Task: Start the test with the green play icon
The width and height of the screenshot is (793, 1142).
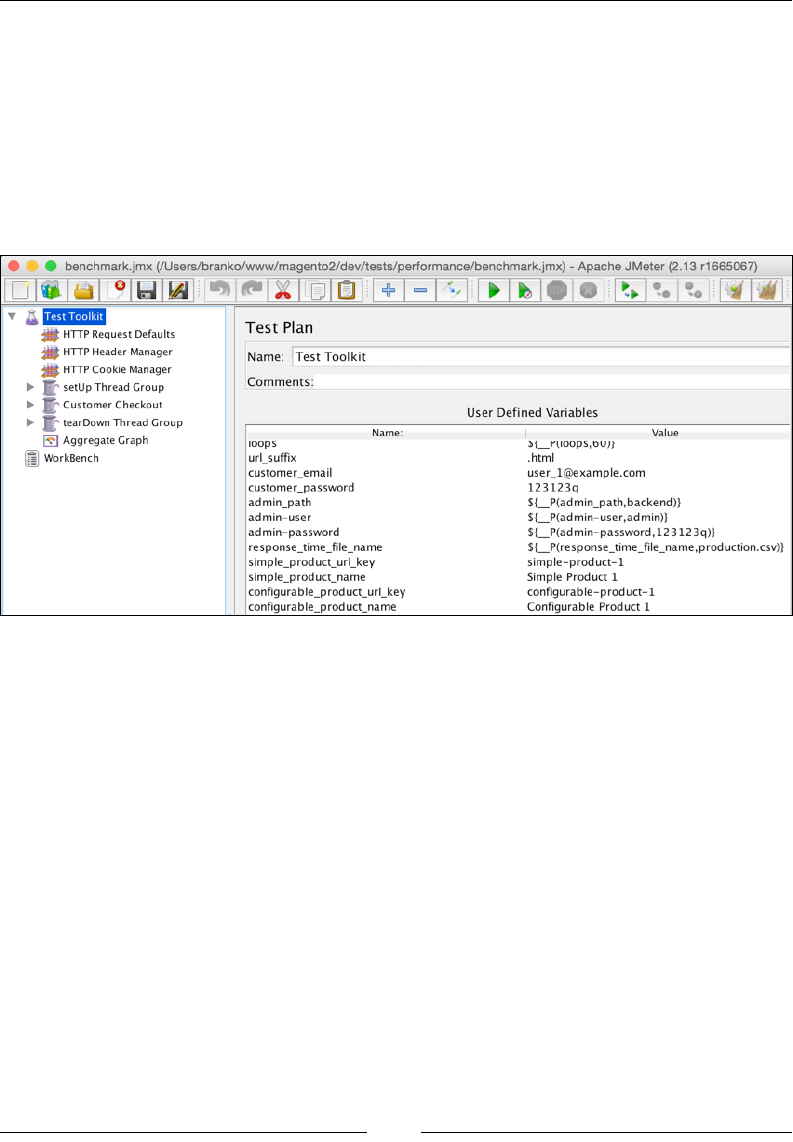Action: coord(494,290)
